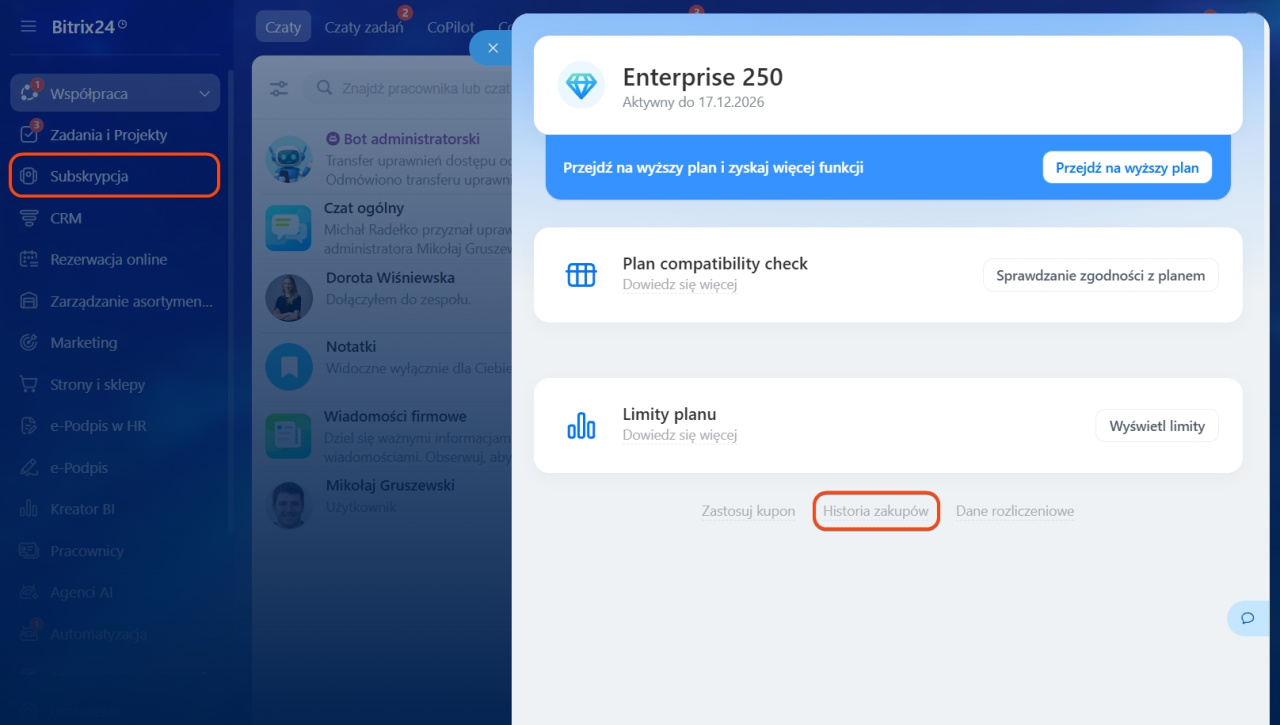Click the Kreator BI chart icon

pyautogui.click(x=29, y=509)
